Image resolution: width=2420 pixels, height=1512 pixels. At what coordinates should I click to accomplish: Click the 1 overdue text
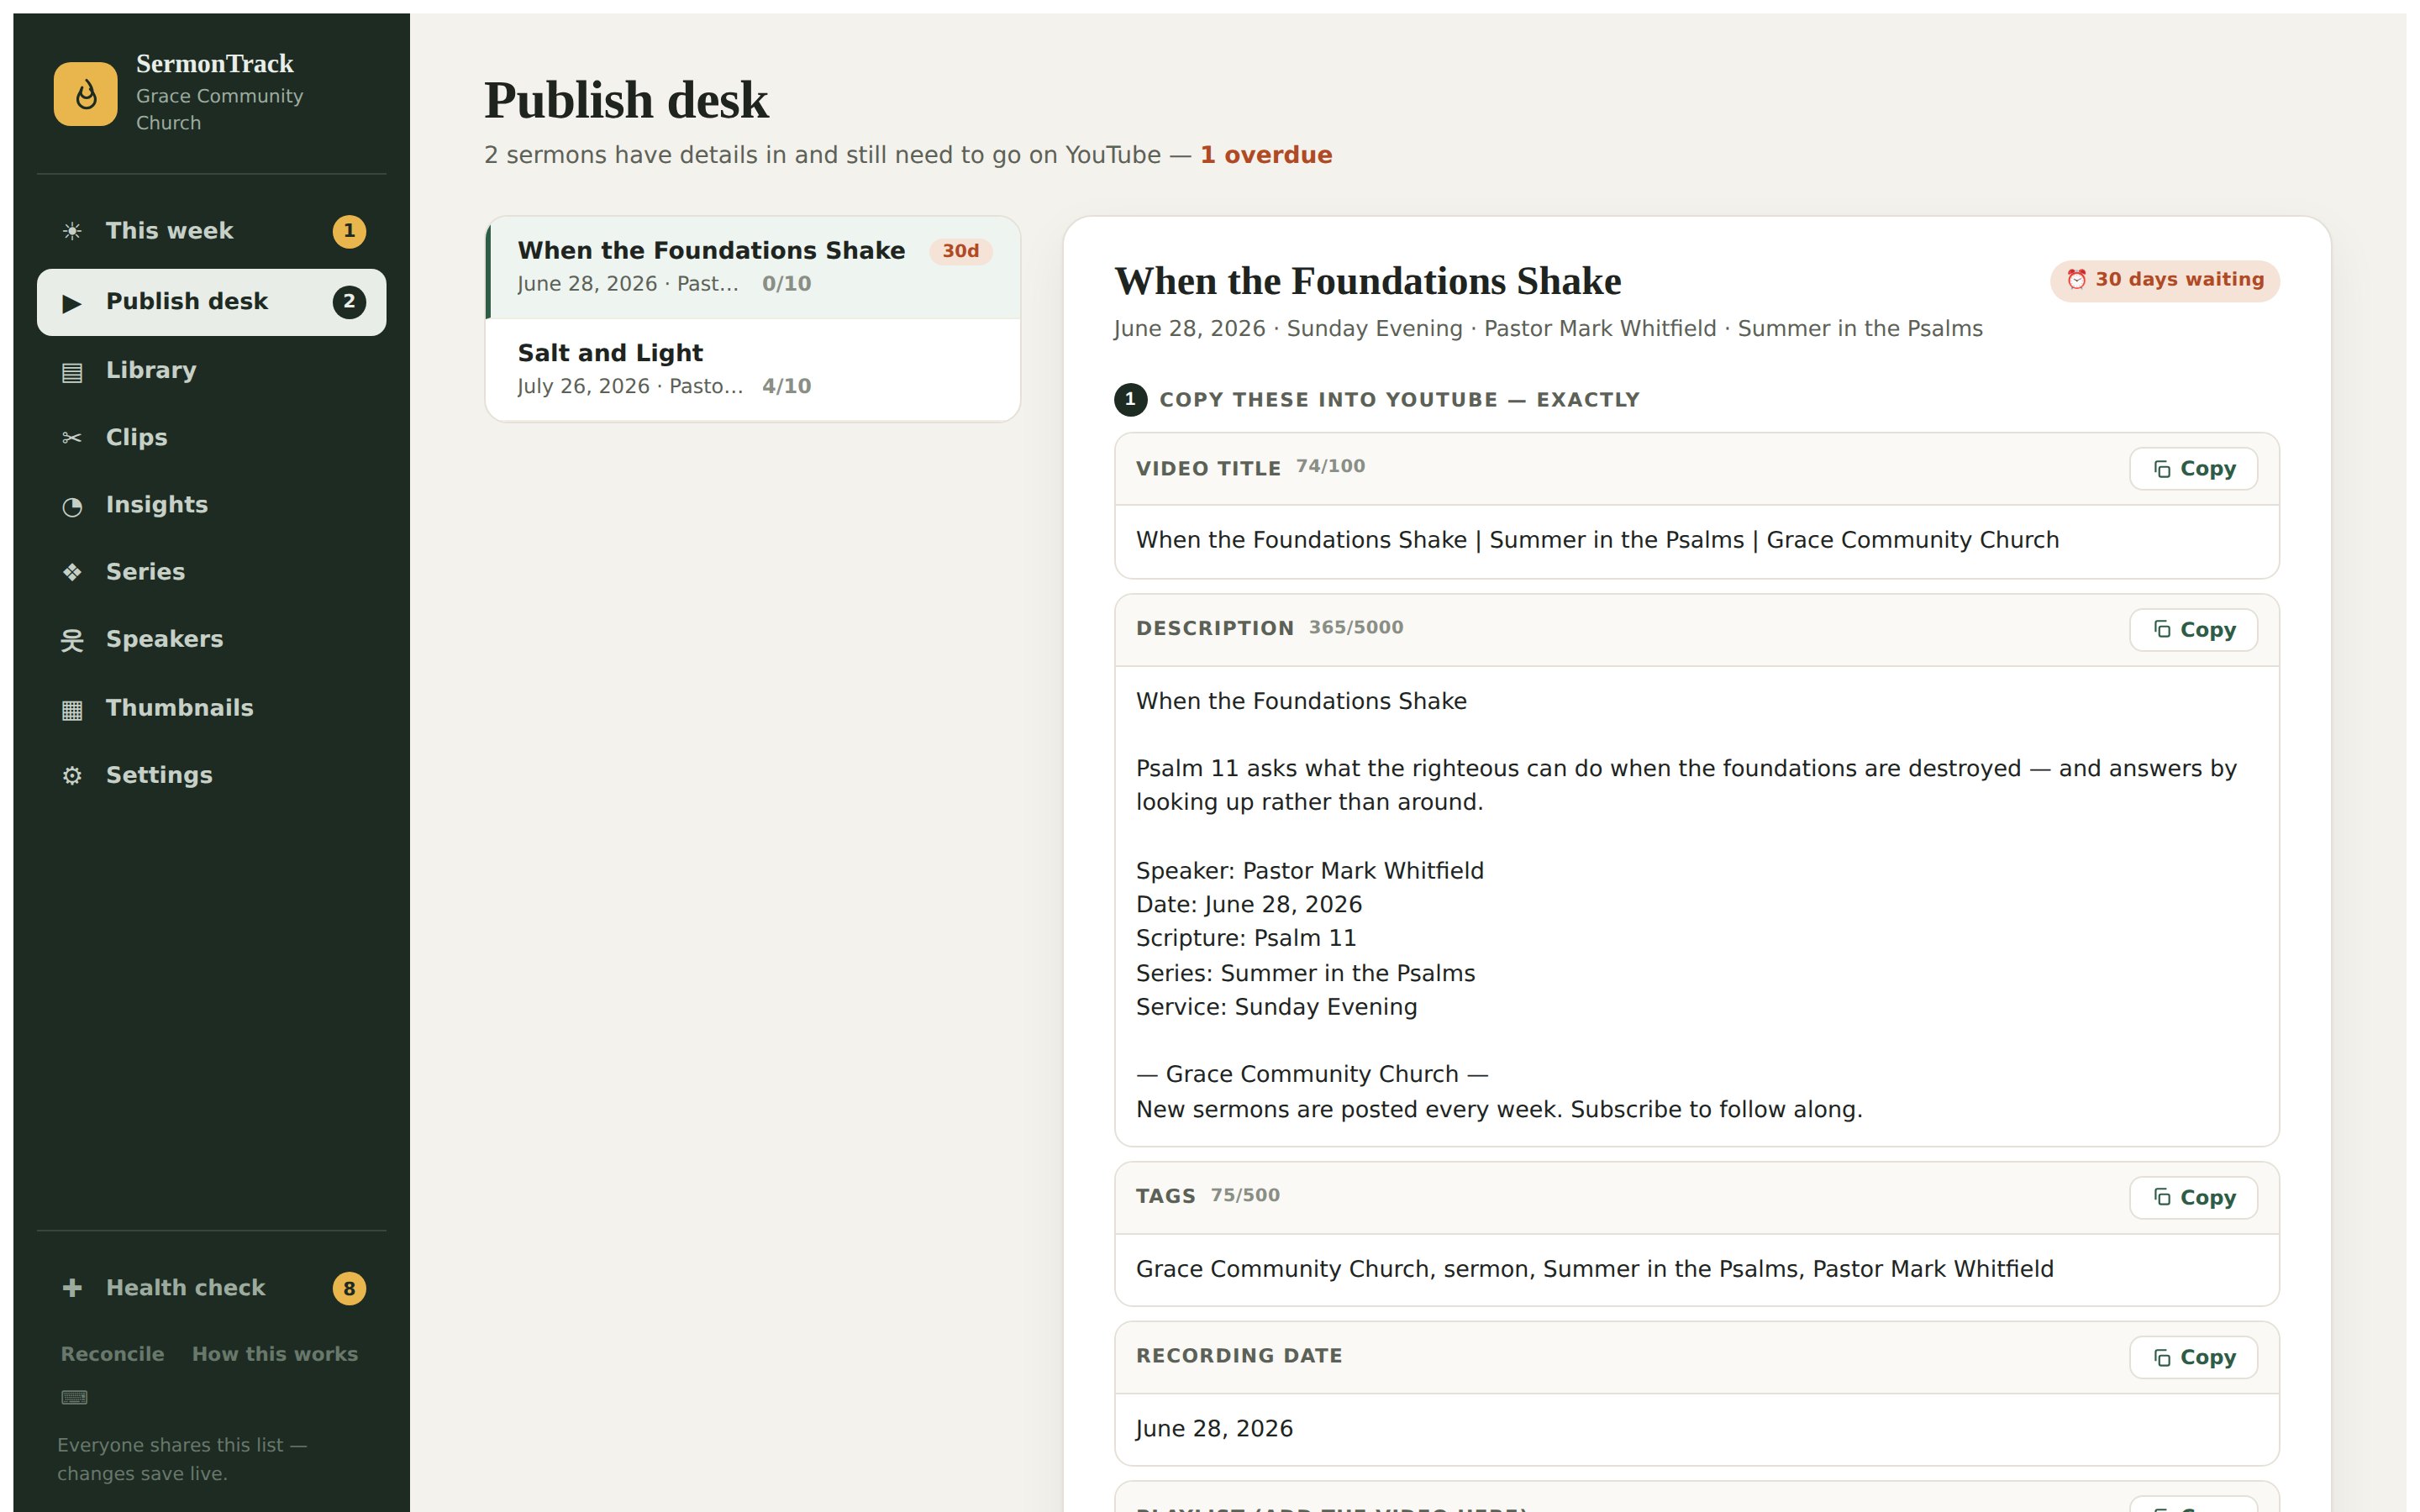(1266, 155)
